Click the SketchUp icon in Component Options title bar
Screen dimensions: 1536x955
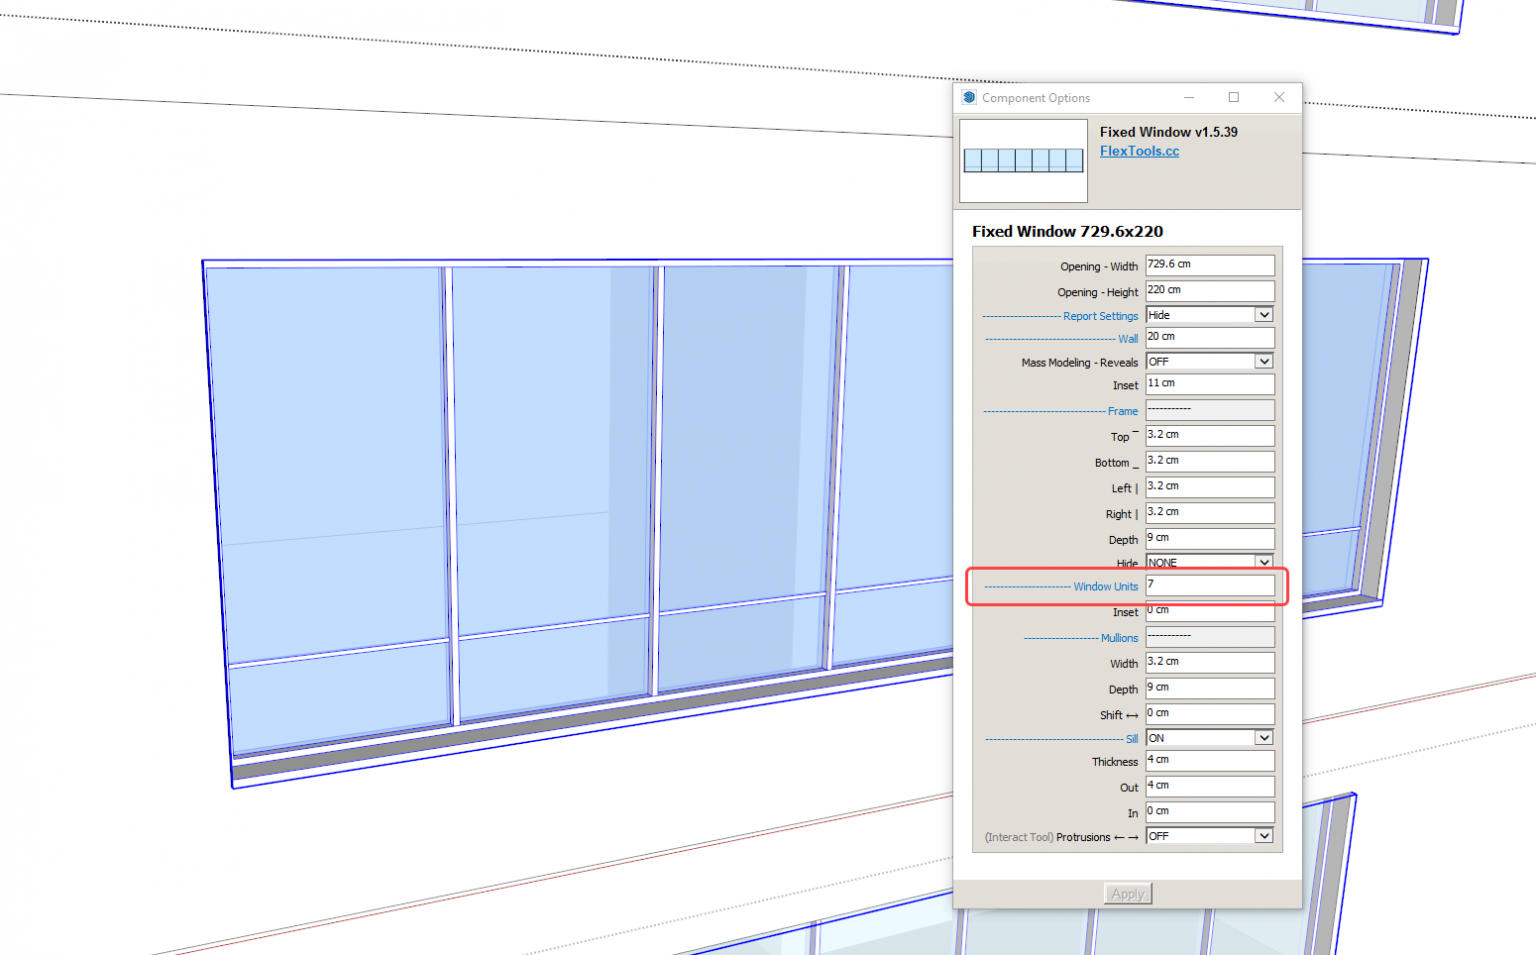(968, 98)
